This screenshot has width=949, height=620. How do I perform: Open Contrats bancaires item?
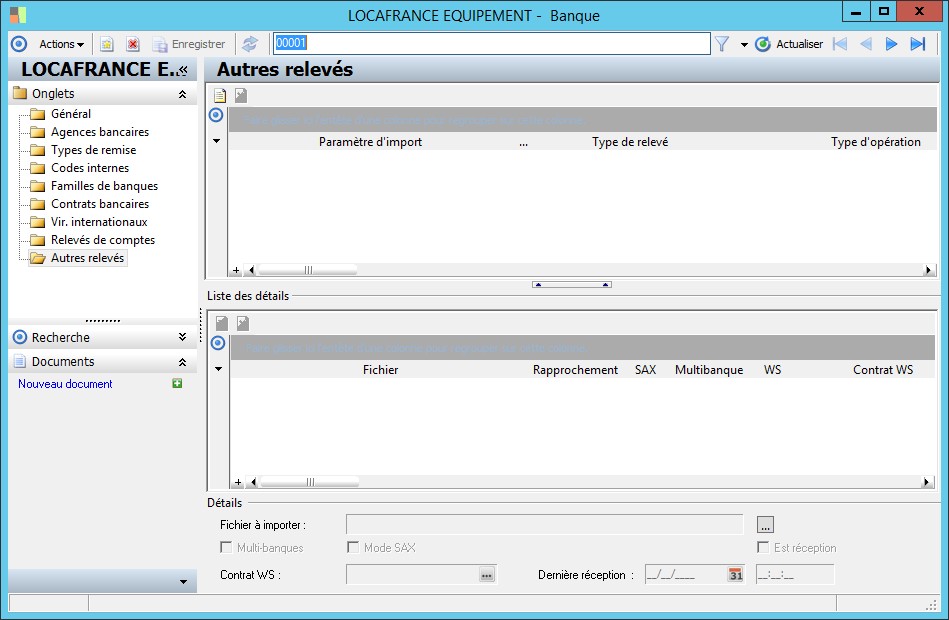coord(100,204)
